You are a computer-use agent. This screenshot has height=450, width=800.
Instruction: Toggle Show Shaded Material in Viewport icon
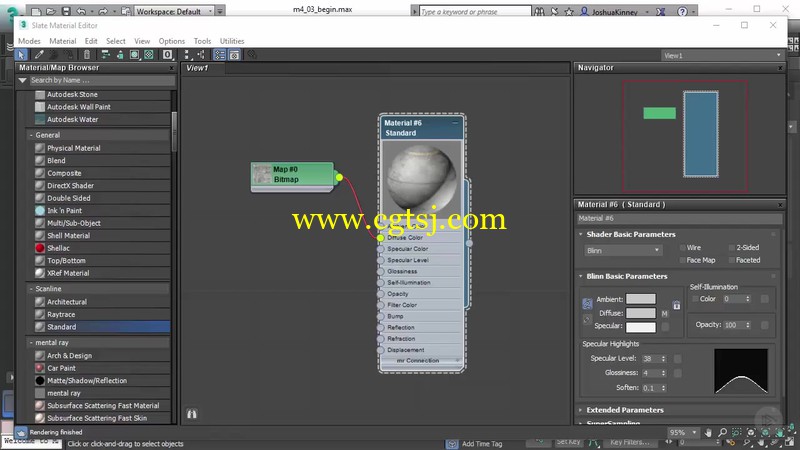(134, 55)
